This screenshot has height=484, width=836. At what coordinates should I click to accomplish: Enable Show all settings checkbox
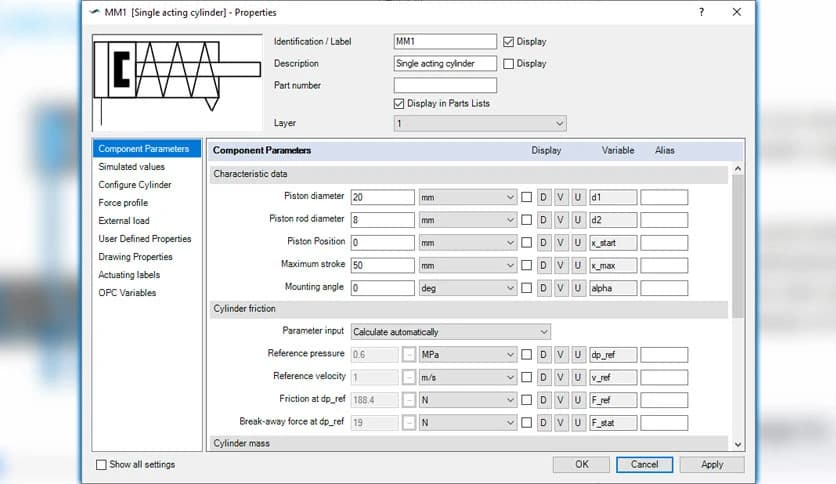pos(101,465)
